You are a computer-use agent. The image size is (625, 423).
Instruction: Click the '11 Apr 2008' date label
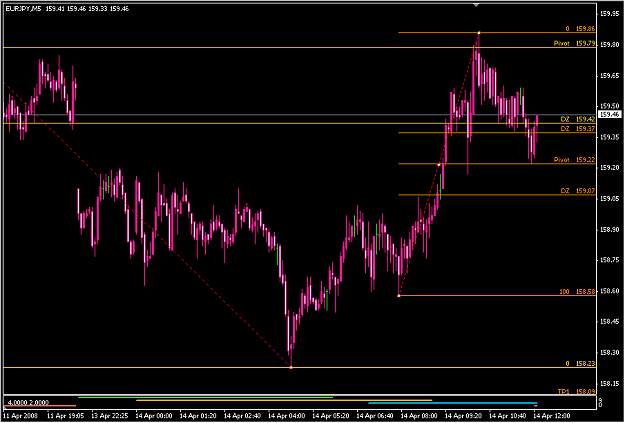[20, 416]
